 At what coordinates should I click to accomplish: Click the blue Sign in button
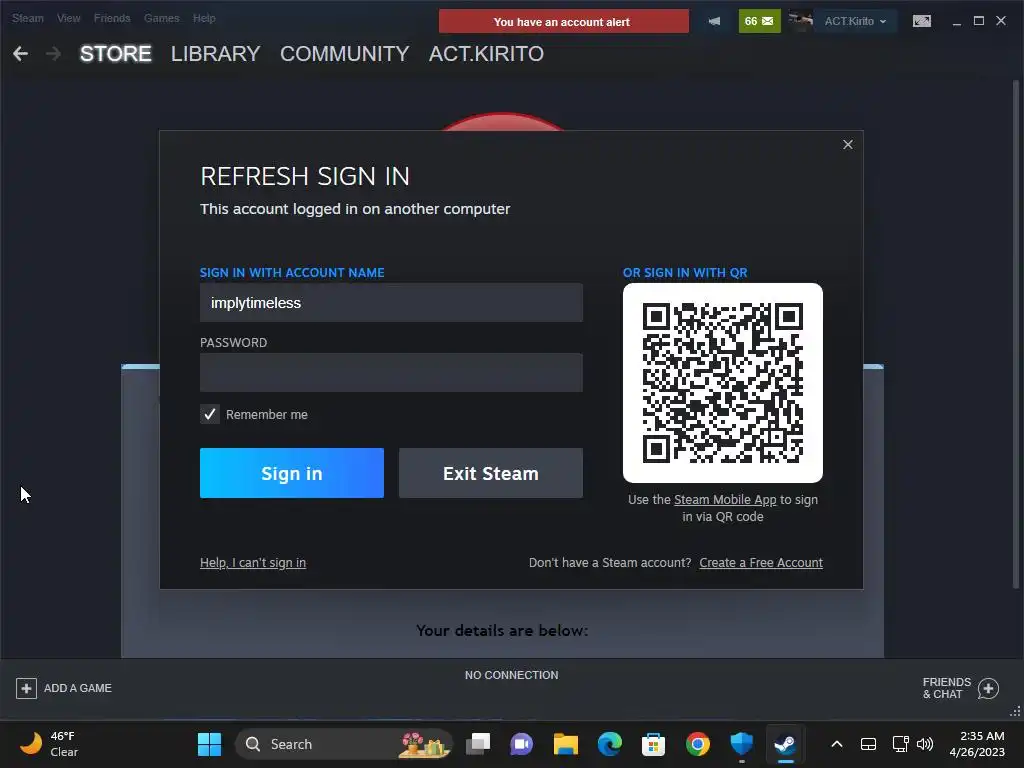pos(292,473)
